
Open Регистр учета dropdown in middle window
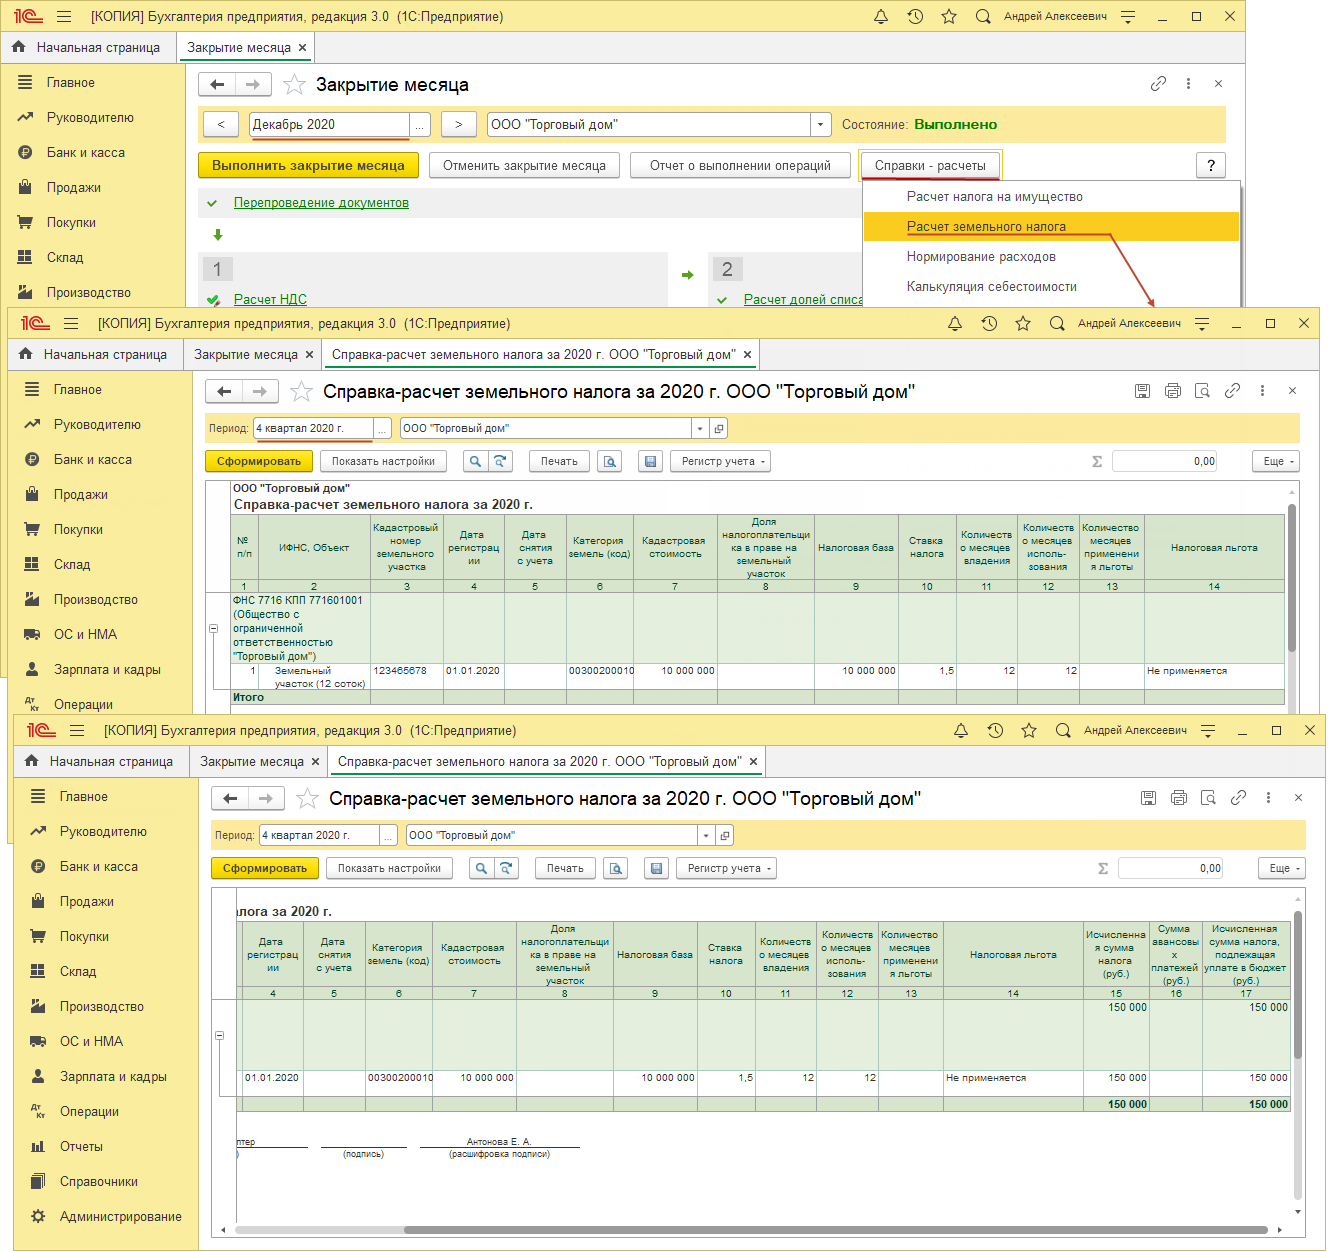coord(722,461)
